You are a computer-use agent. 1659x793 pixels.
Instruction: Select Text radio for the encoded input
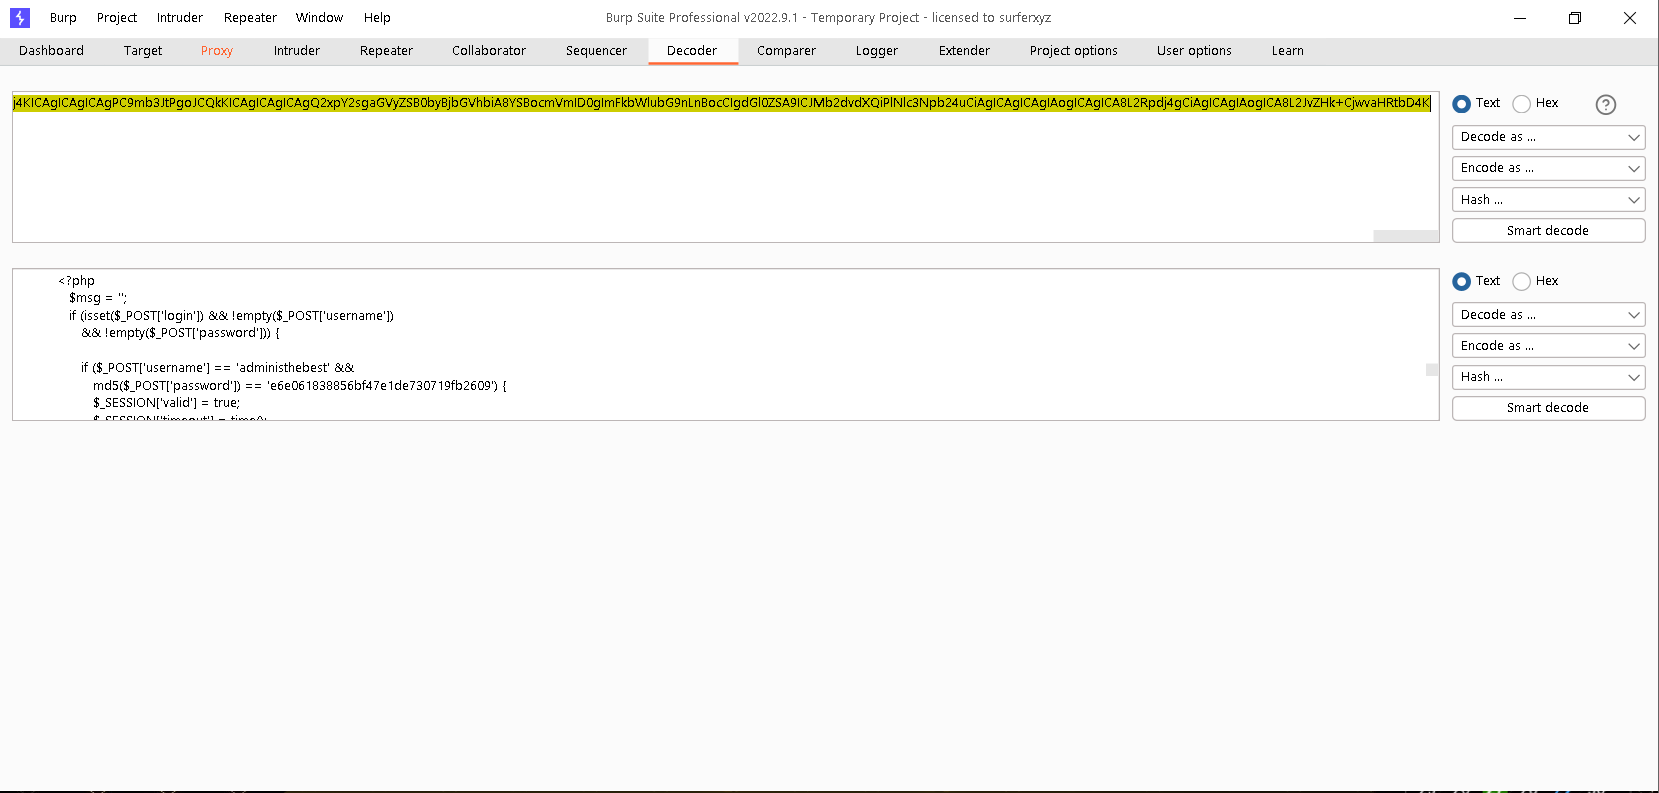click(x=1462, y=104)
